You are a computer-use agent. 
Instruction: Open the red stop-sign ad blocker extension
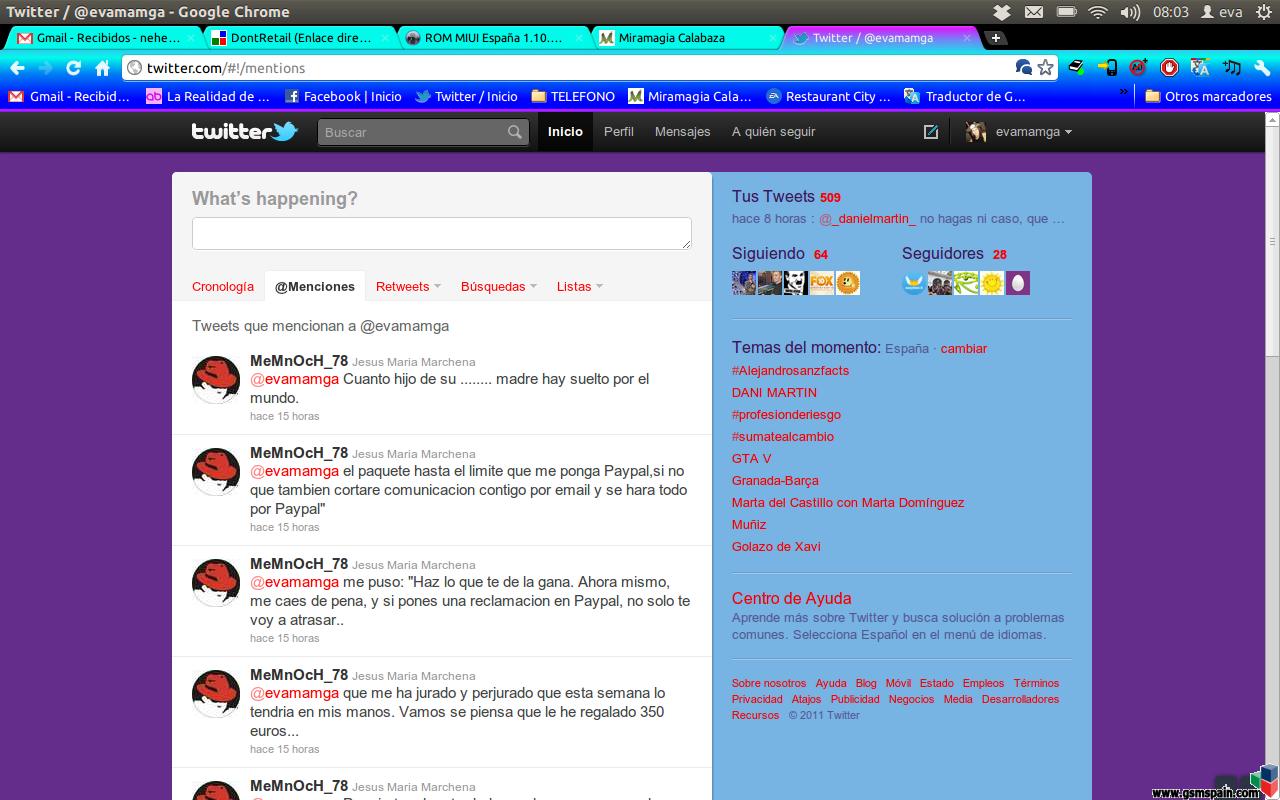coord(1169,68)
